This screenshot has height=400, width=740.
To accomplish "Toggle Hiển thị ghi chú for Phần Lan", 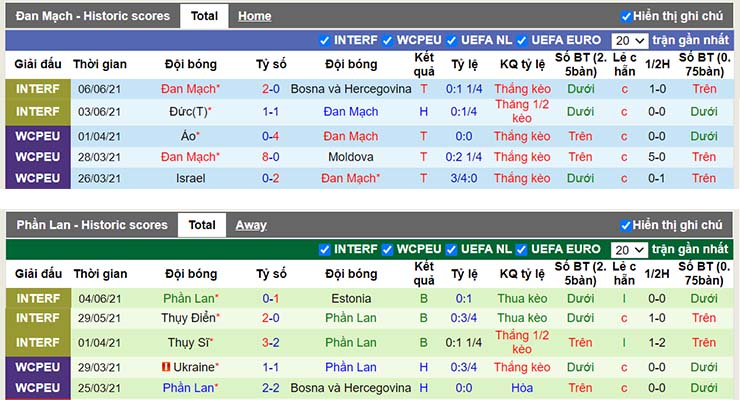I will pyautogui.click(x=626, y=225).
